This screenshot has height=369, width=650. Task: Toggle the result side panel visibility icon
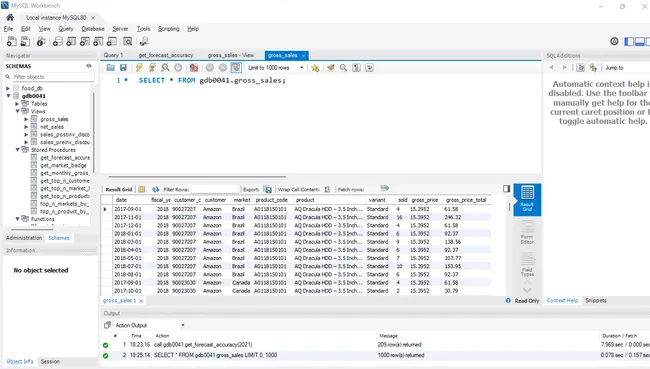[507, 189]
